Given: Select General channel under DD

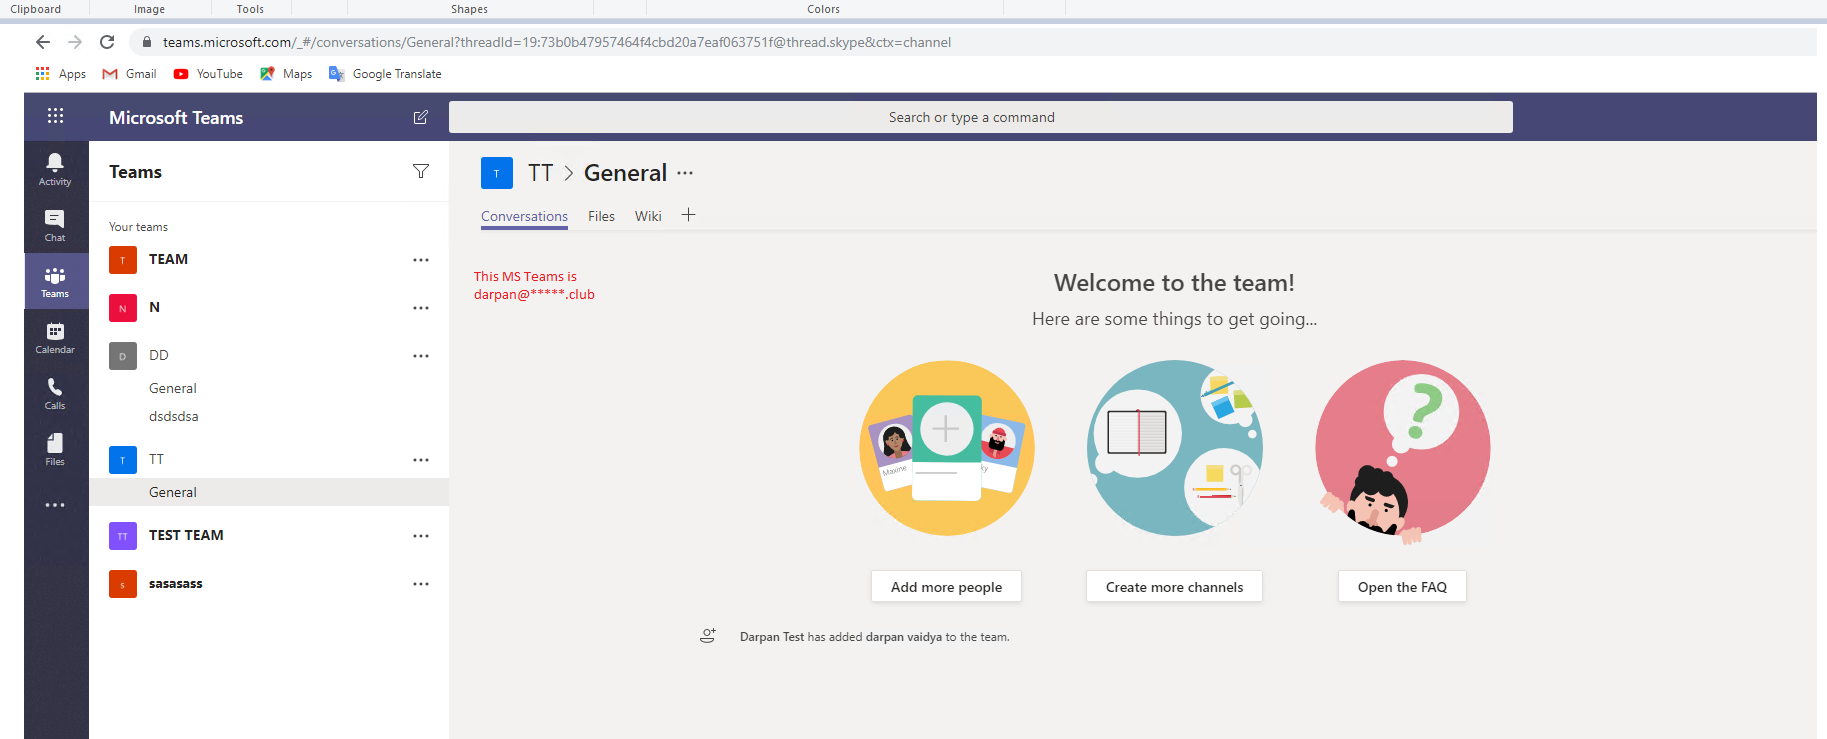Looking at the screenshot, I should click(173, 388).
